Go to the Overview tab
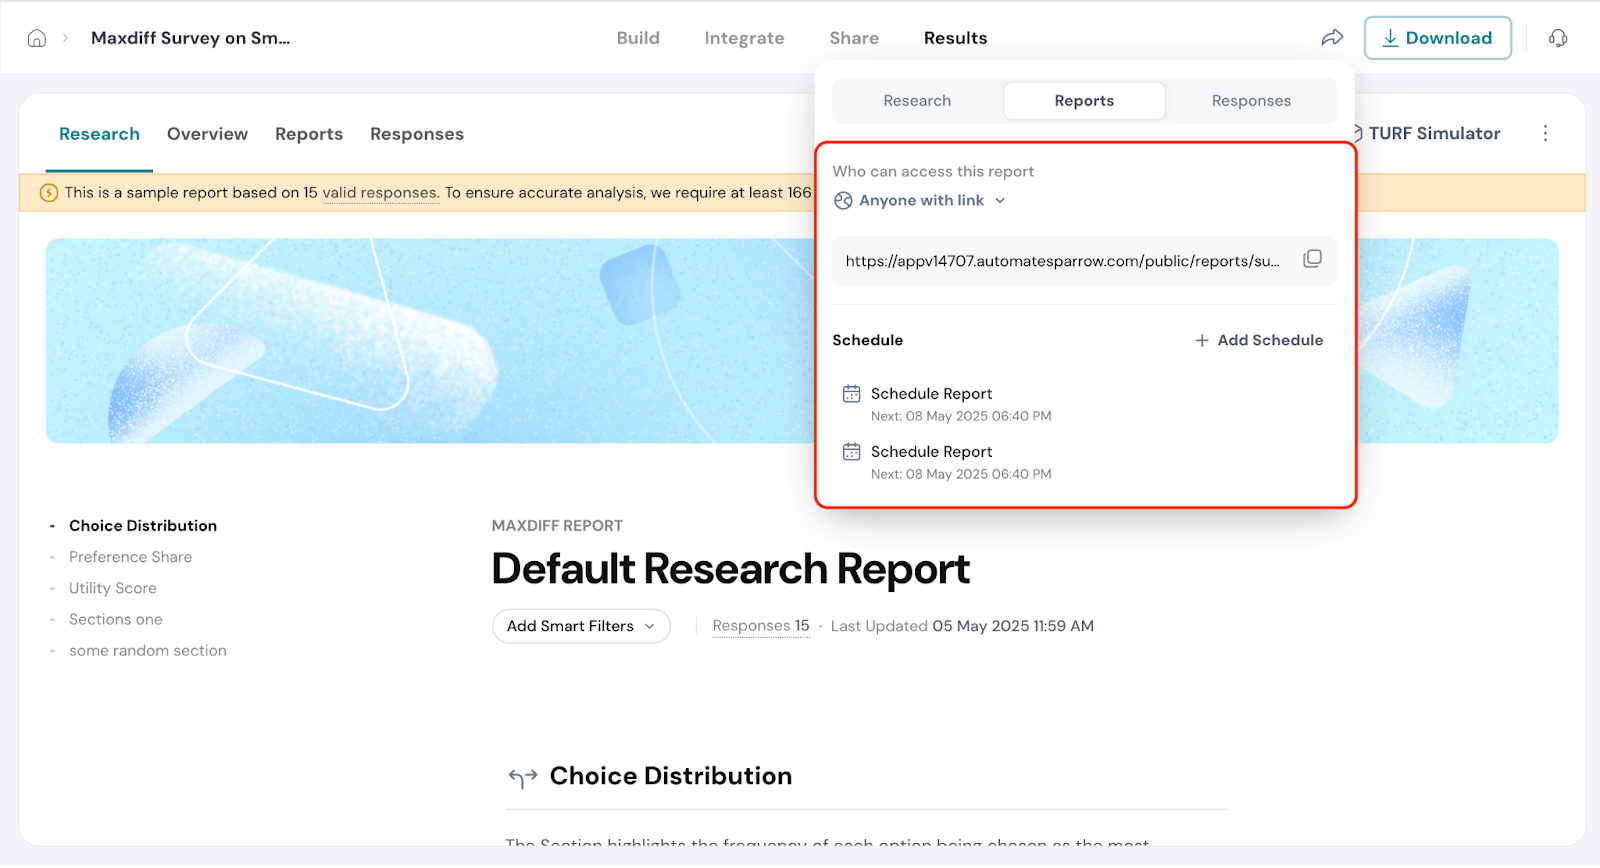 point(207,134)
